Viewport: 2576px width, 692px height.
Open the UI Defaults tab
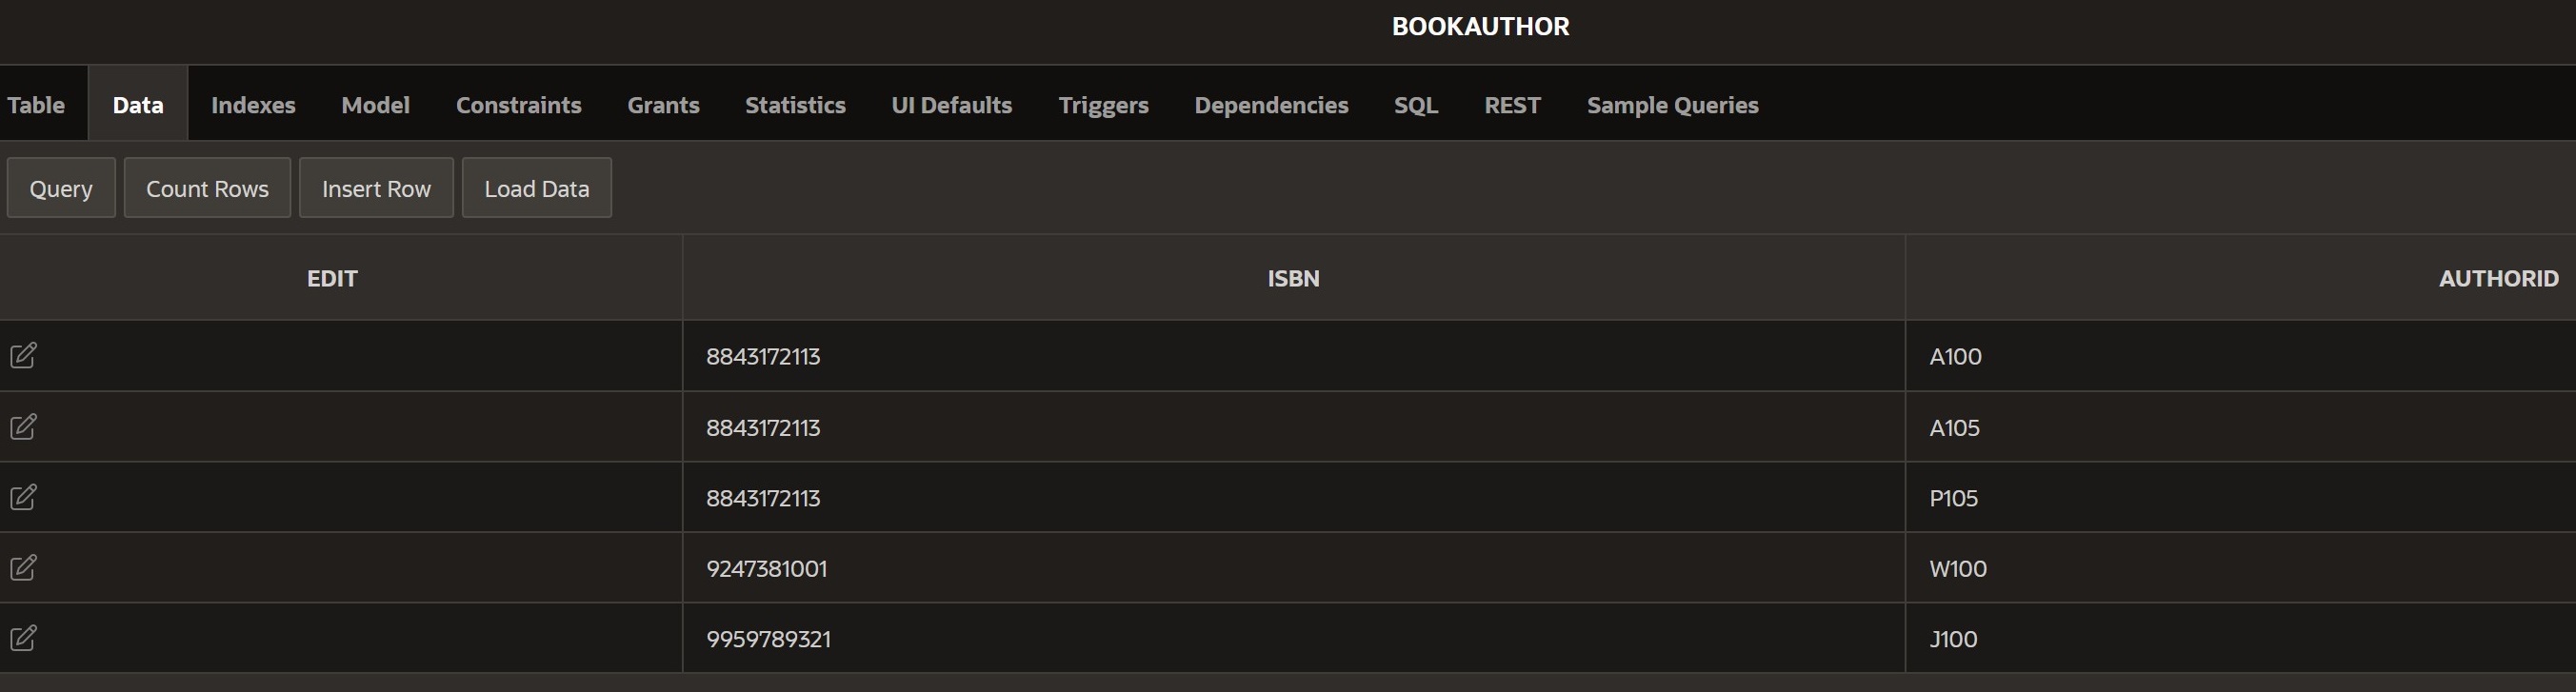point(951,104)
